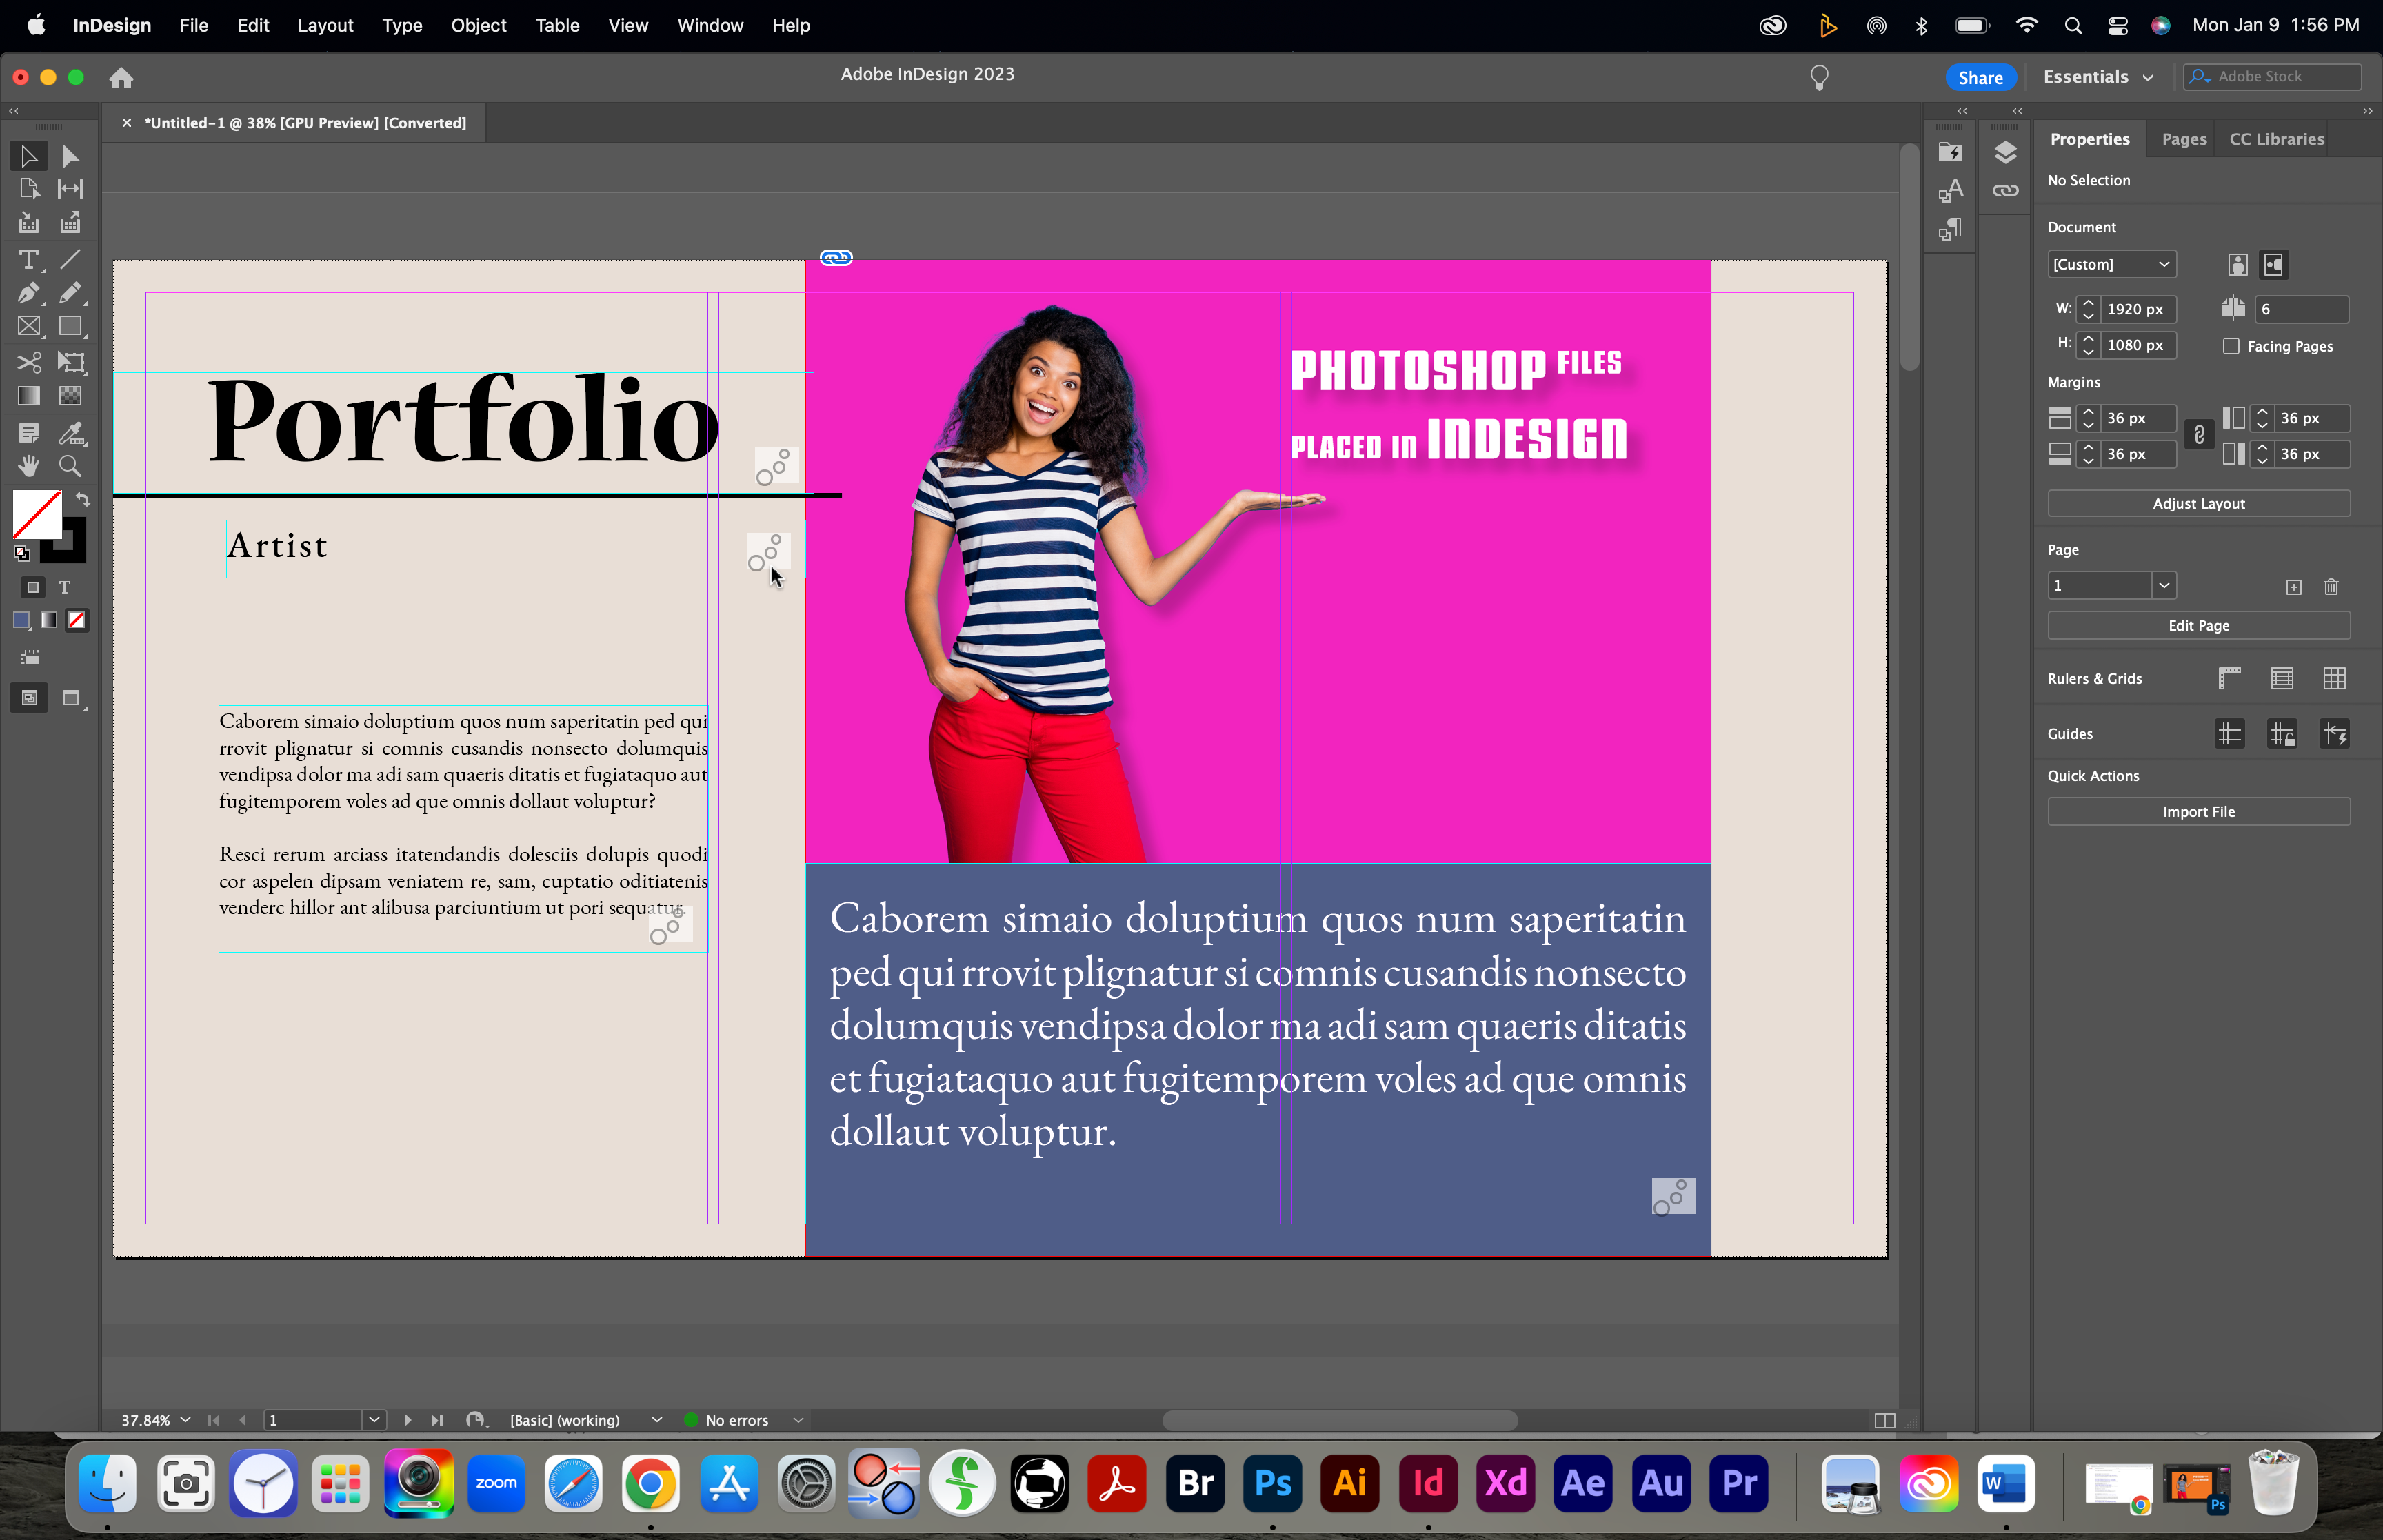Open the CC Libraries dock panel icon

(1950, 153)
